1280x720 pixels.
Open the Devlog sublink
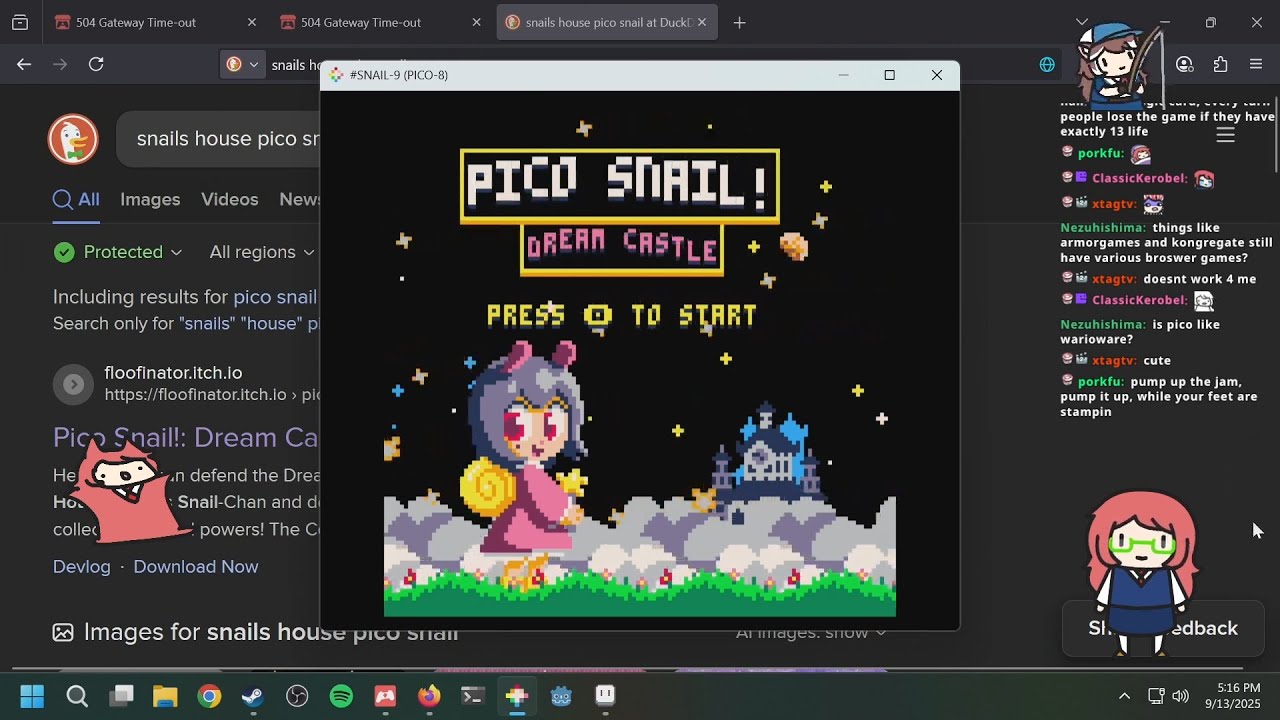pos(82,566)
